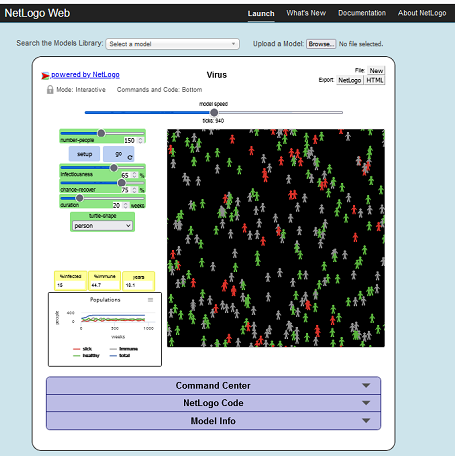The height and width of the screenshot is (456, 455).
Task: Click the chance-recover value field showing 75
Action: (125, 190)
